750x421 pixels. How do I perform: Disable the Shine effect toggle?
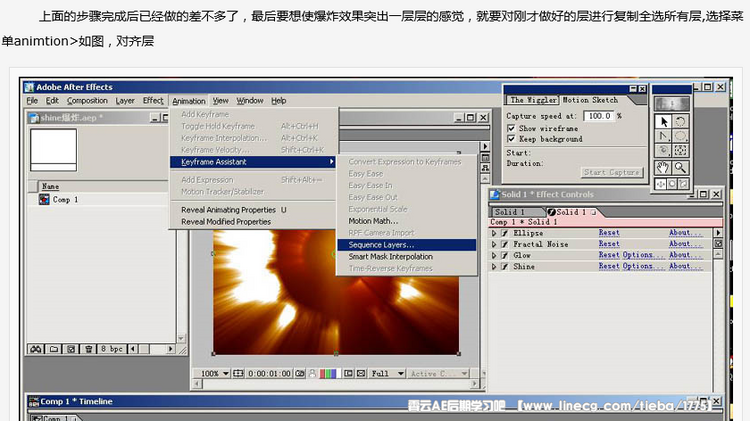504,266
